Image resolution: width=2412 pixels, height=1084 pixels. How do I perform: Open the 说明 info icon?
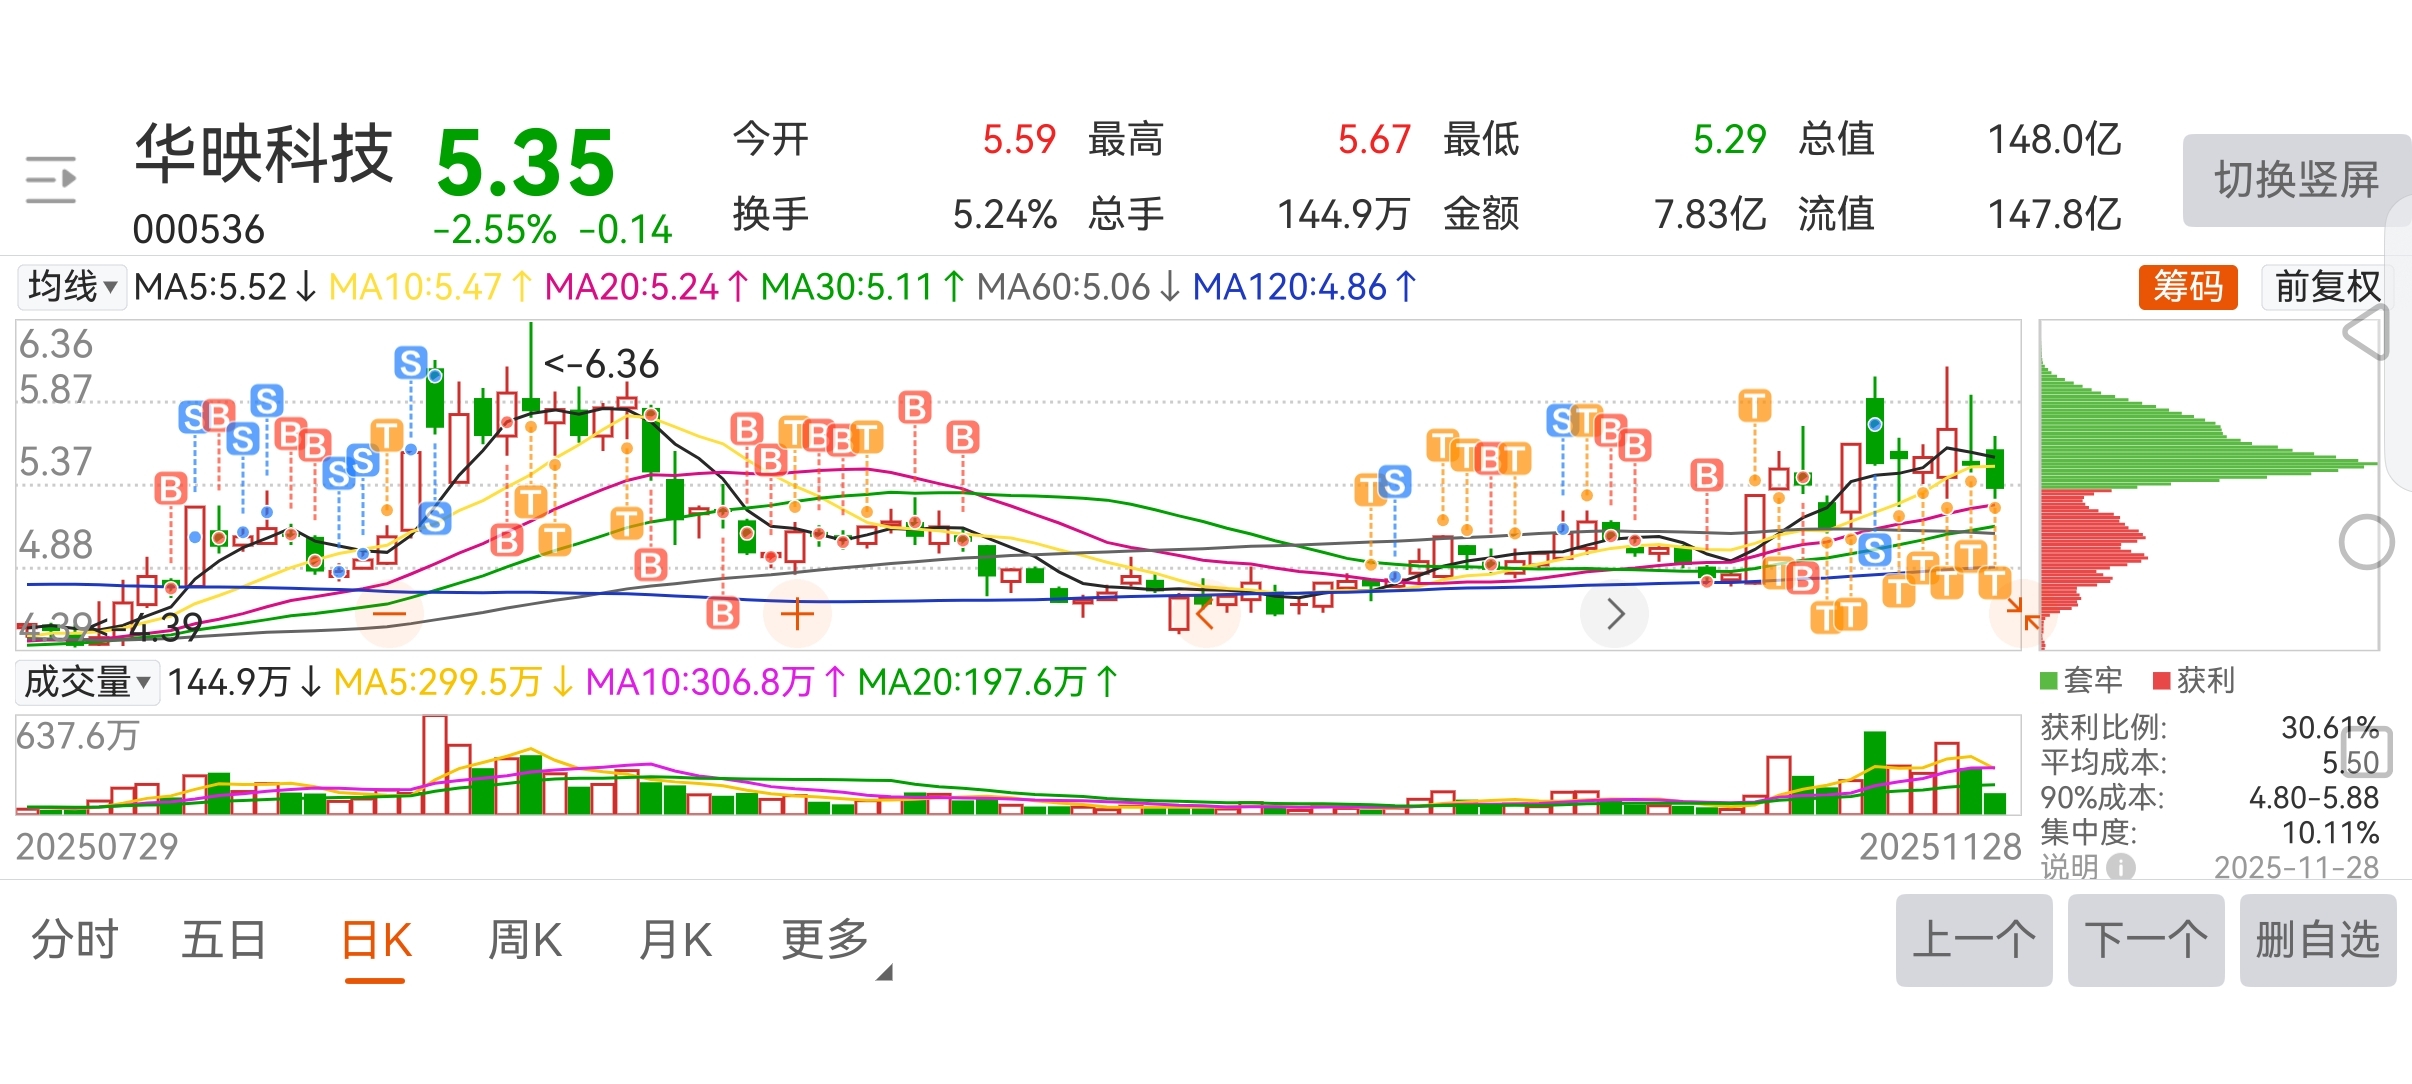[x=2120, y=867]
